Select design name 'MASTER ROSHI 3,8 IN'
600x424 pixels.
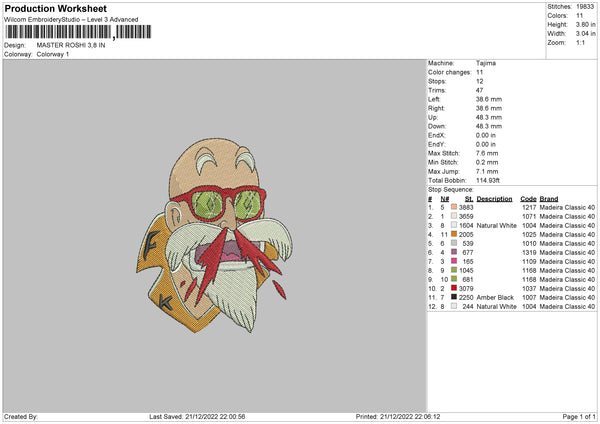(x=71, y=45)
